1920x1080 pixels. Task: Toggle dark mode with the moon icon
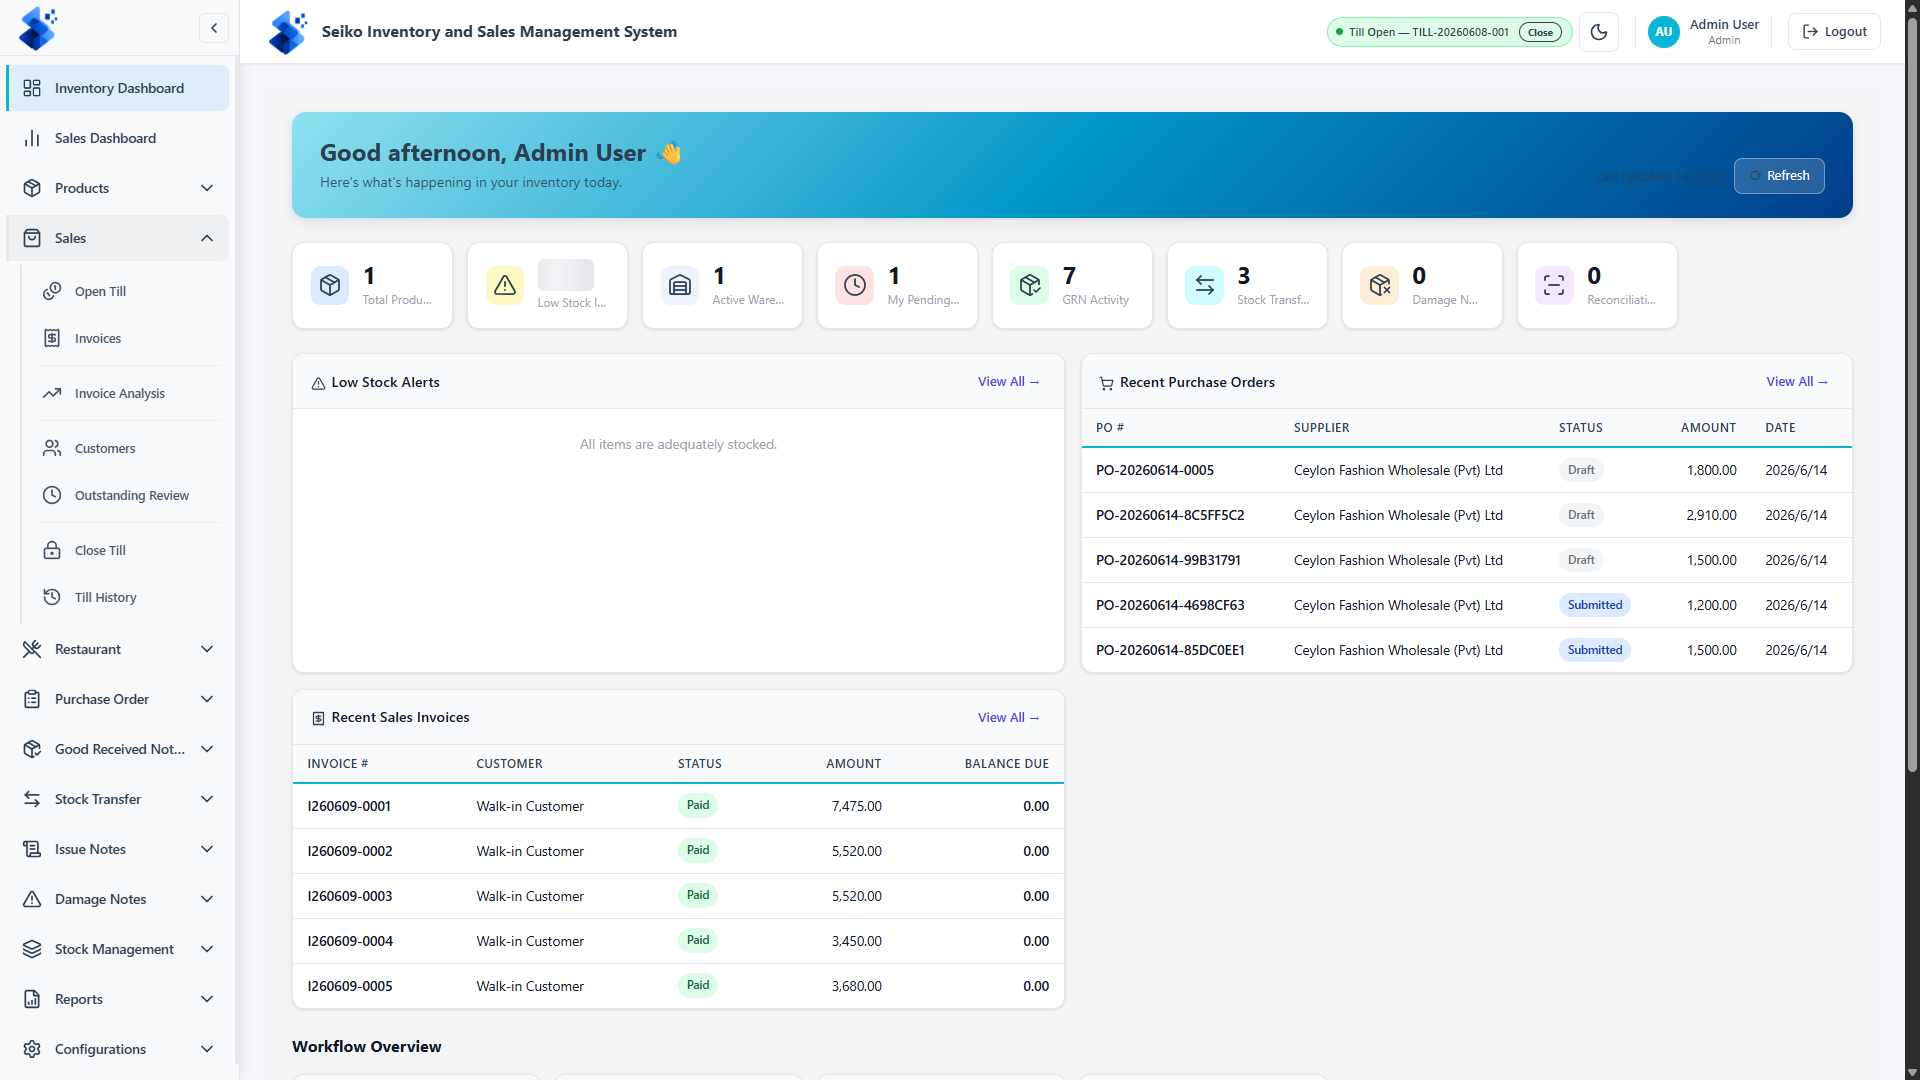(1599, 32)
